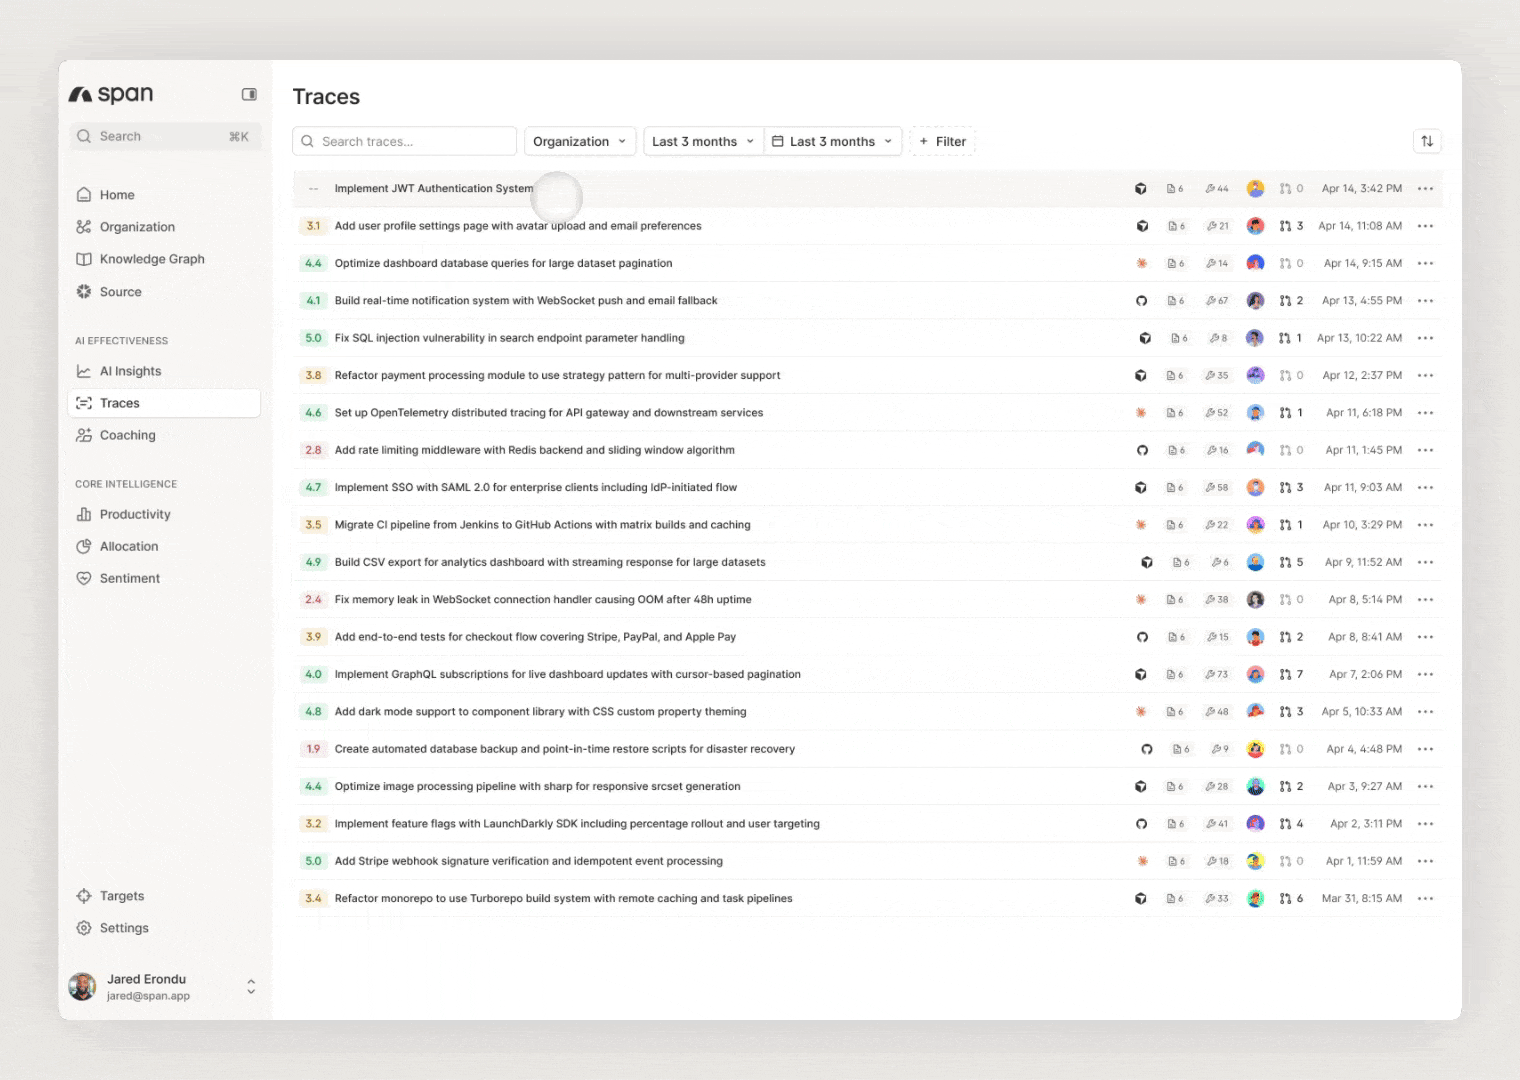Open trace Implement JWT Authentication System
Viewport: 1520px width, 1080px height.
434,188
